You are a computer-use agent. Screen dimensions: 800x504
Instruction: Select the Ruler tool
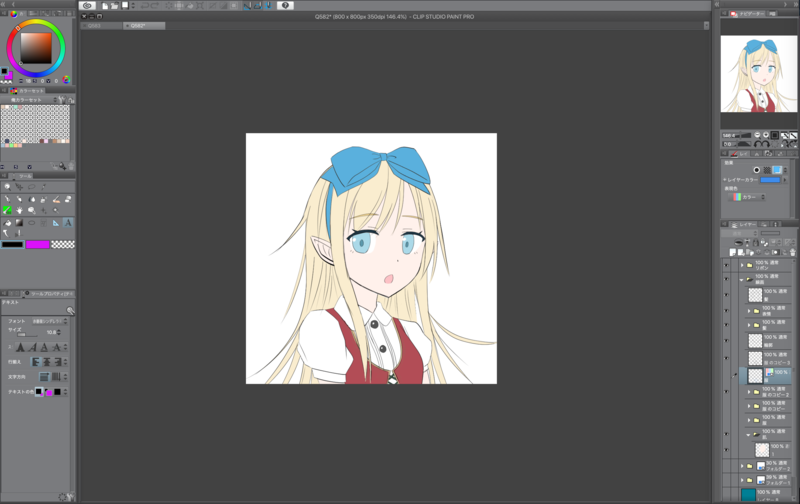[x=56, y=223]
